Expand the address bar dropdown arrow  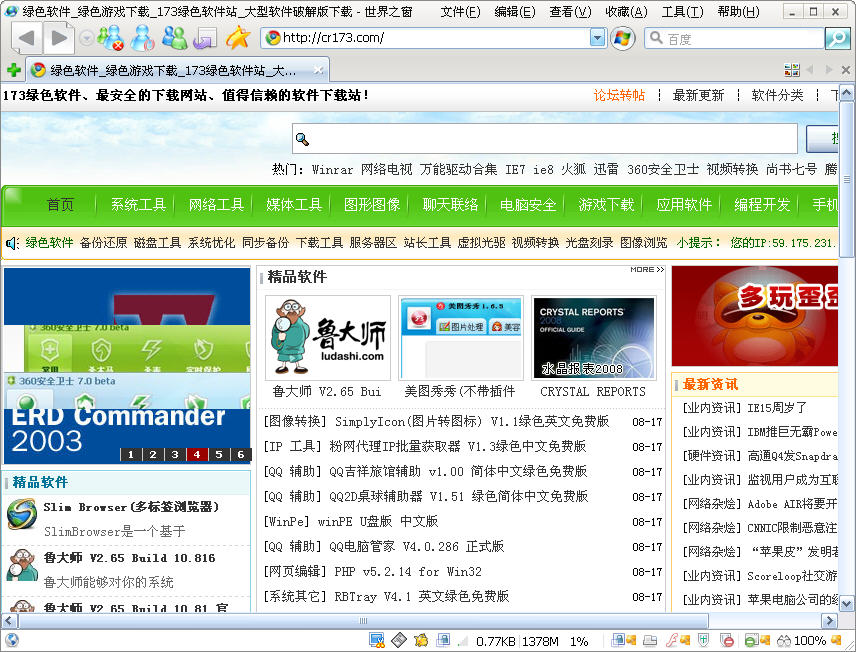click(x=598, y=38)
